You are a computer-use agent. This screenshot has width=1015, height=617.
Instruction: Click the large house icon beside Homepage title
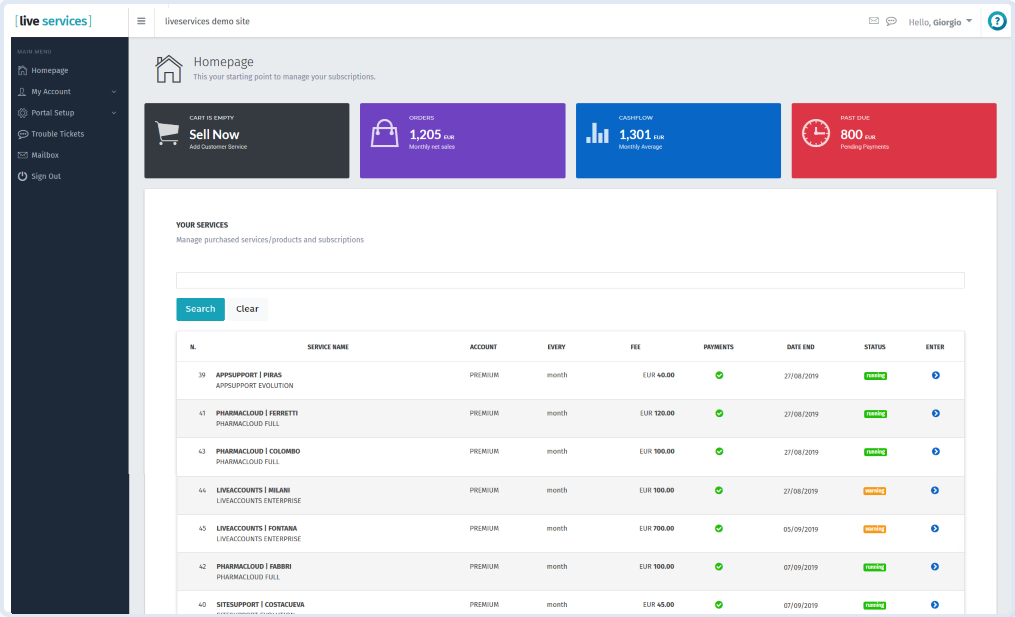click(x=169, y=69)
